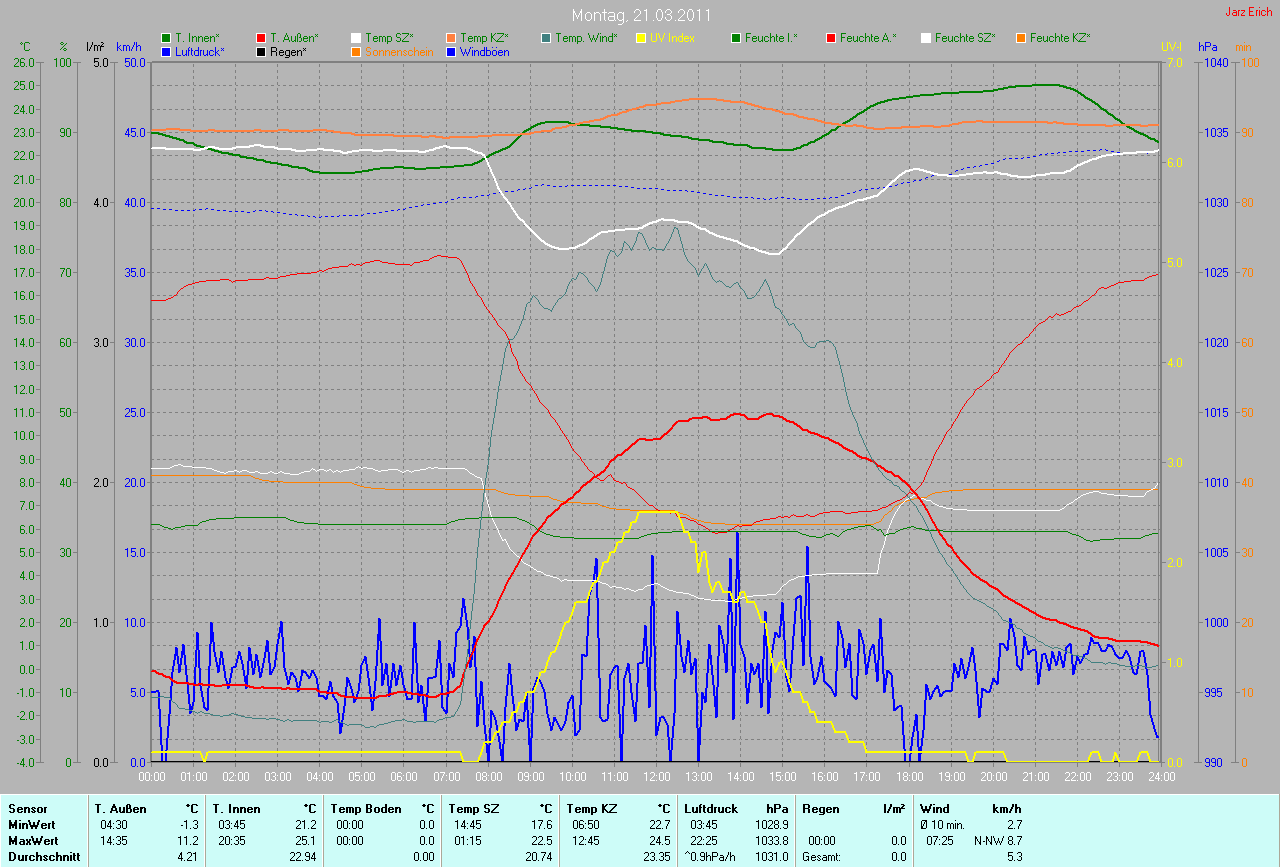The width and height of the screenshot is (1280, 867).
Task: Click the 'Jarz Erich' author label
Action: 1250,12
